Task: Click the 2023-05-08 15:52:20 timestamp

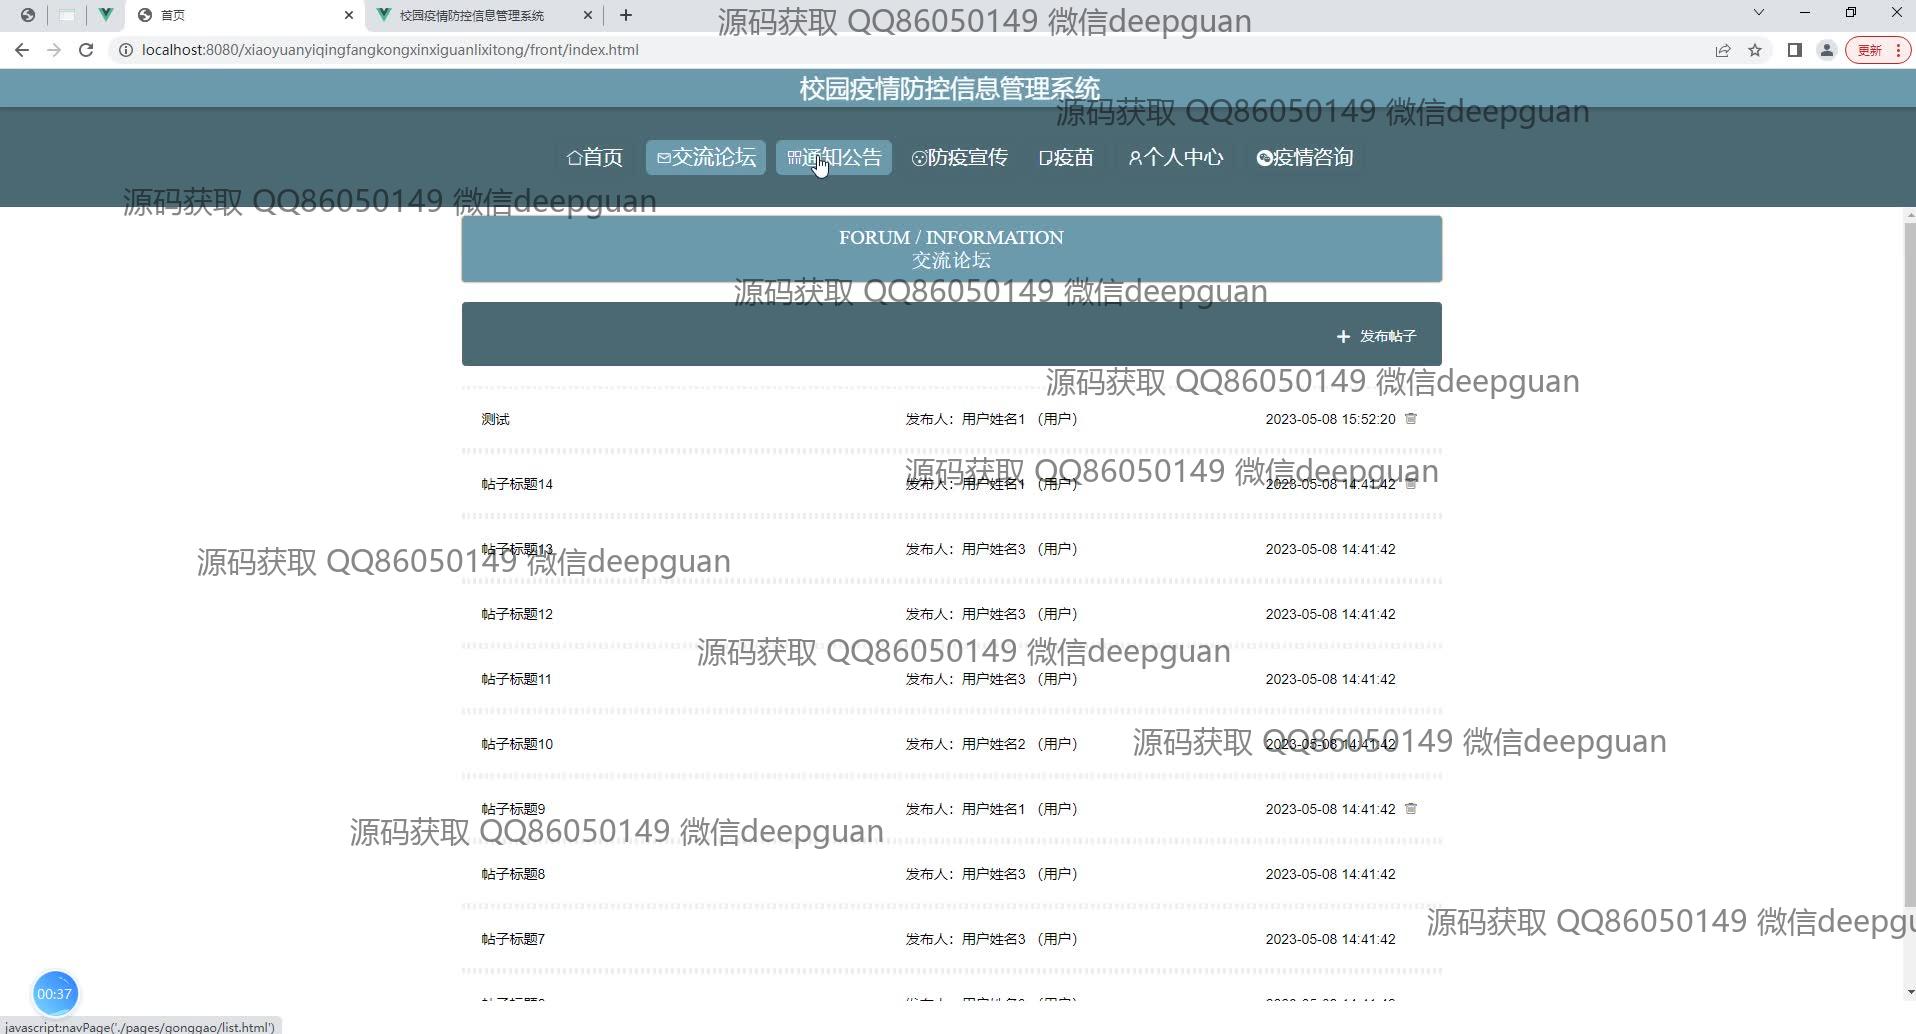Action: coord(1330,420)
